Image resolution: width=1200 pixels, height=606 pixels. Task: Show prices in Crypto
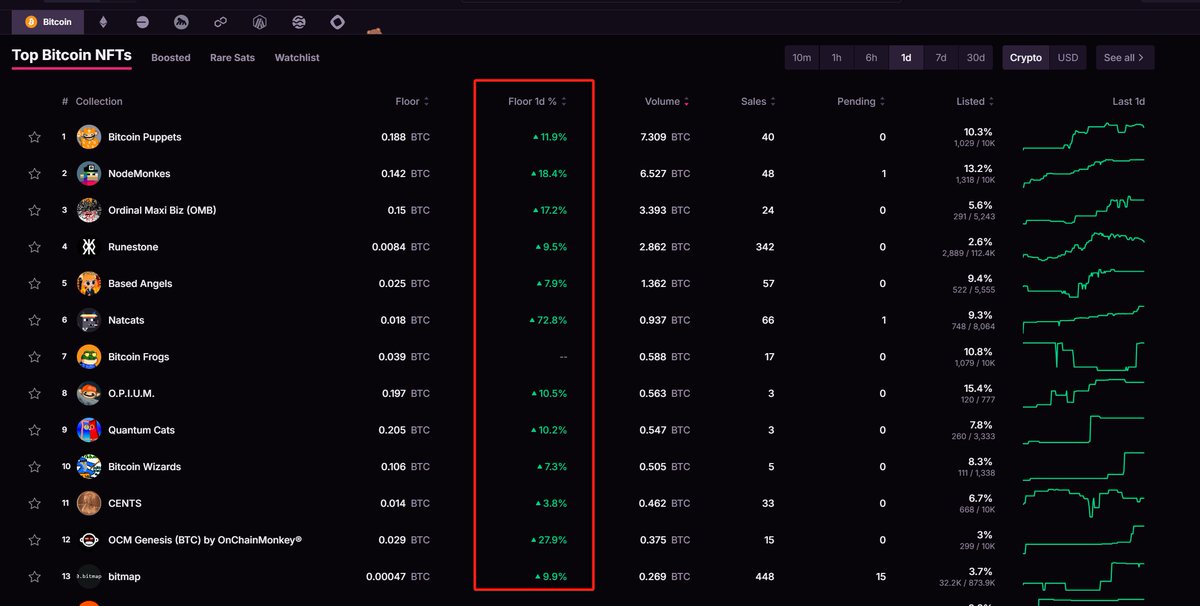(1026, 58)
